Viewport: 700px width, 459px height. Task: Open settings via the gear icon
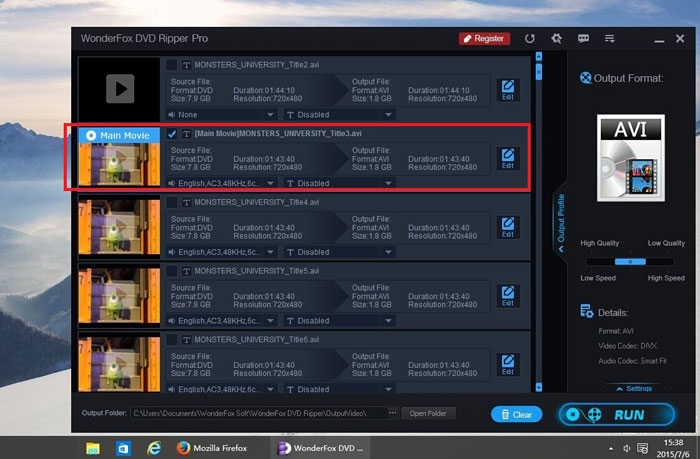pos(556,38)
